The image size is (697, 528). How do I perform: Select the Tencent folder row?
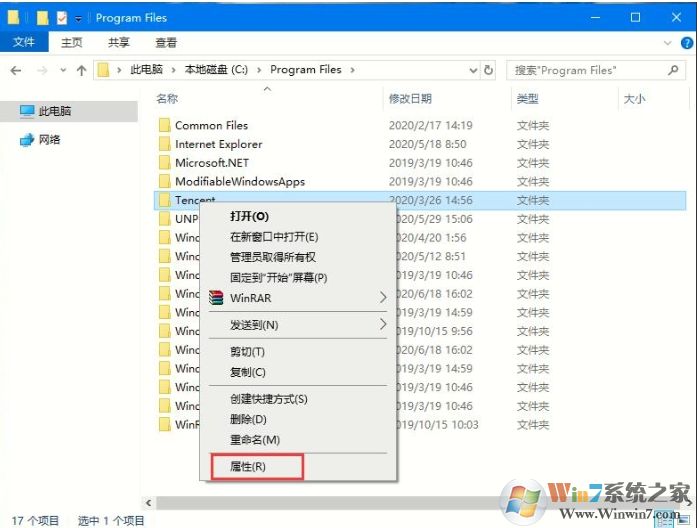[x=420, y=200]
